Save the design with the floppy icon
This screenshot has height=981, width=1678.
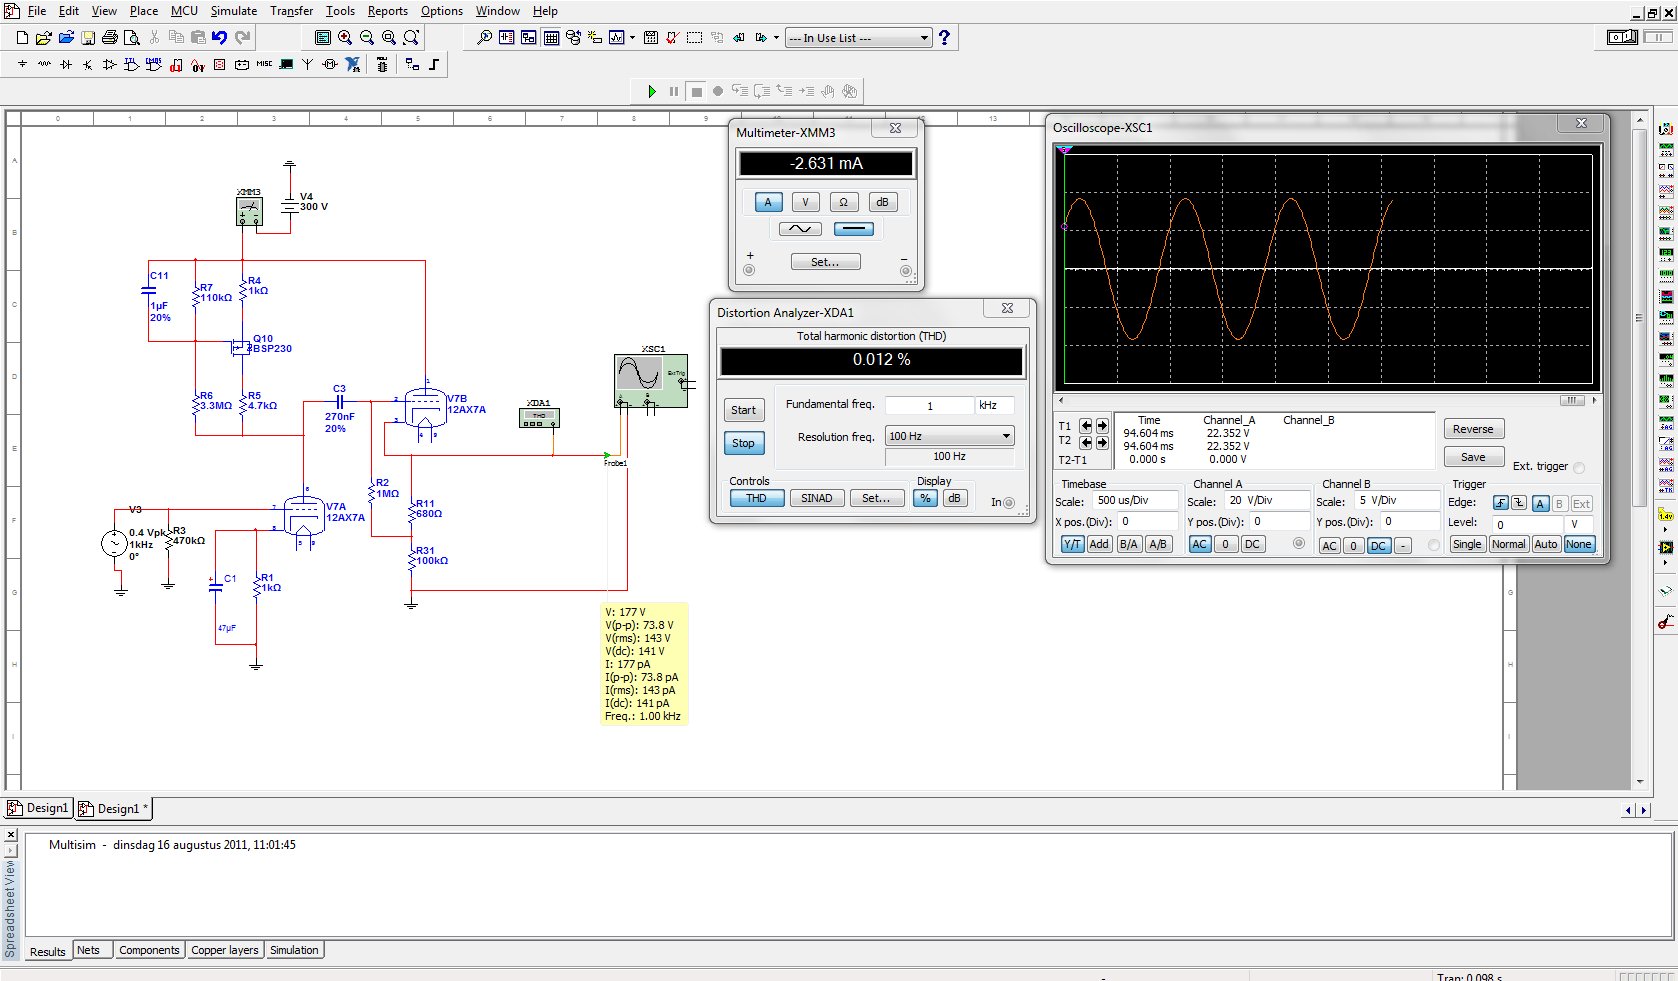(x=88, y=38)
